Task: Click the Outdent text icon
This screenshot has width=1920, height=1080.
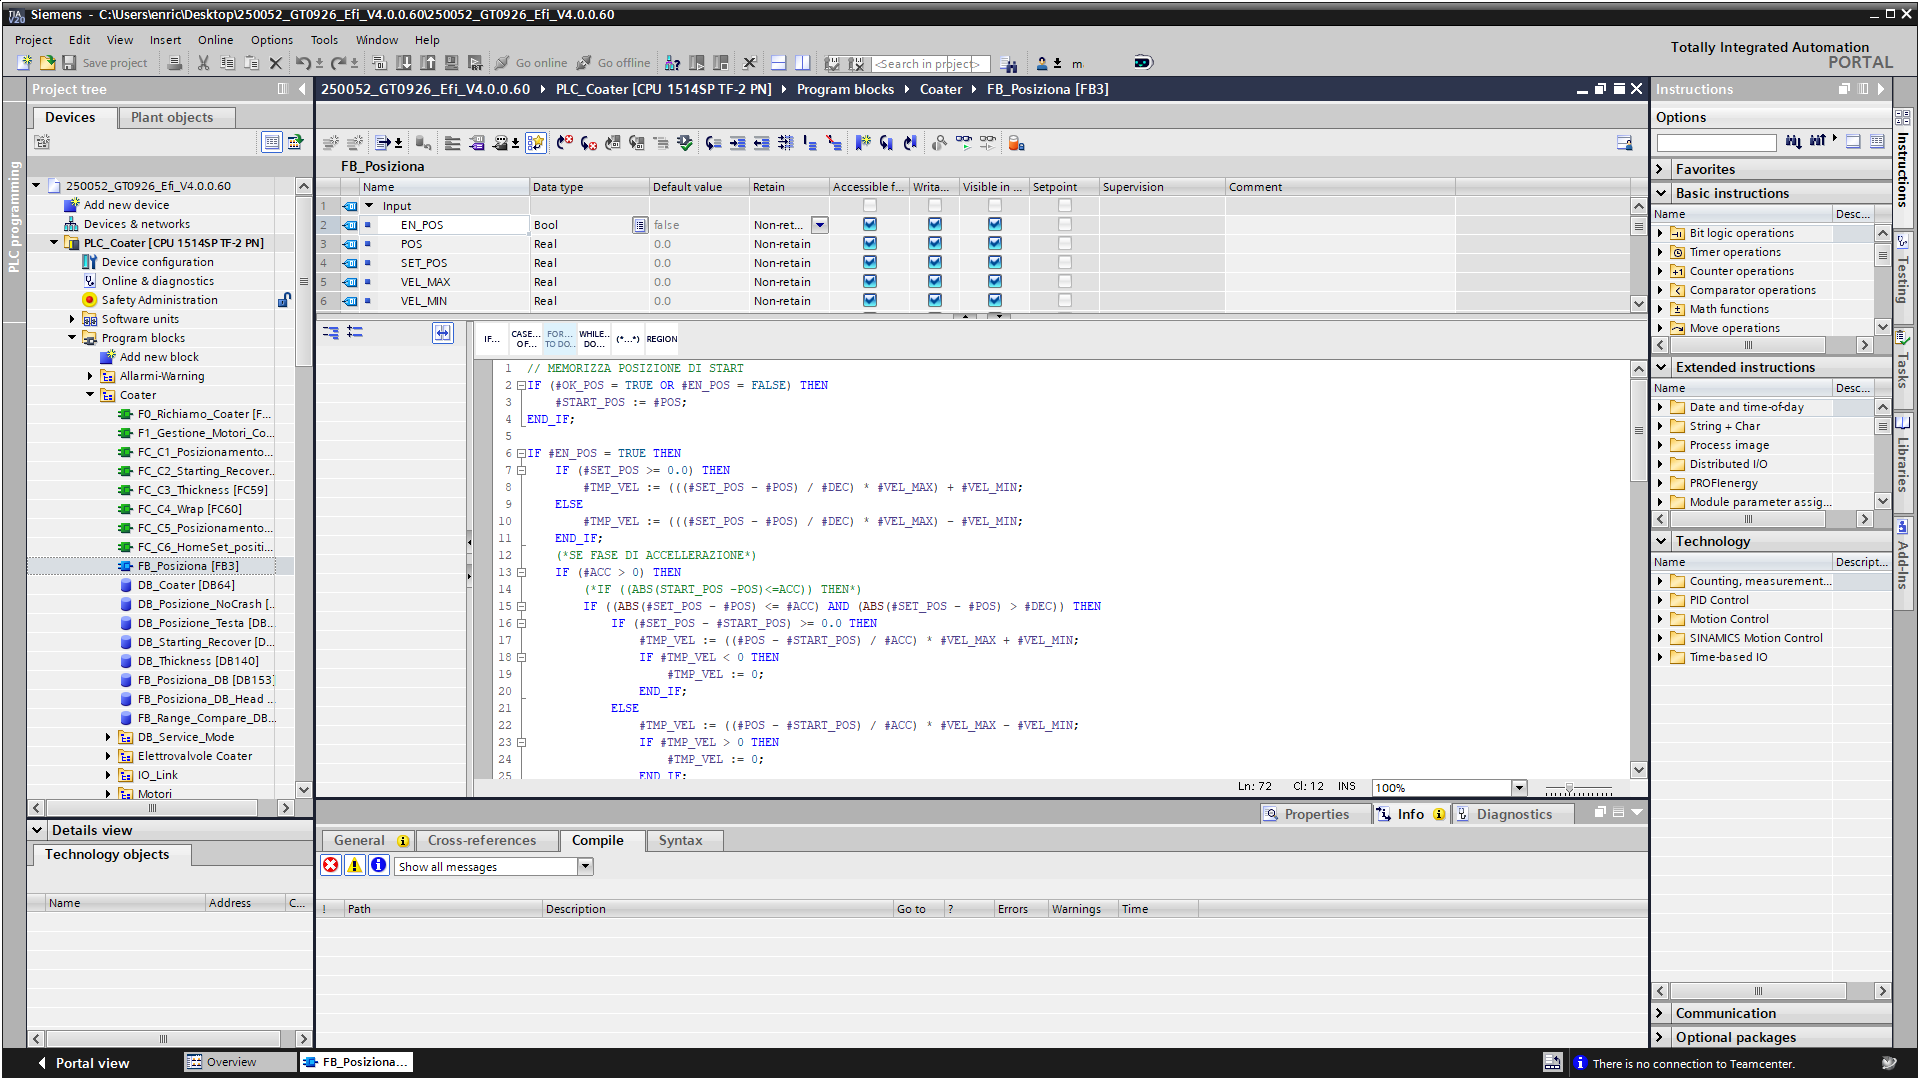Action: coord(761,143)
